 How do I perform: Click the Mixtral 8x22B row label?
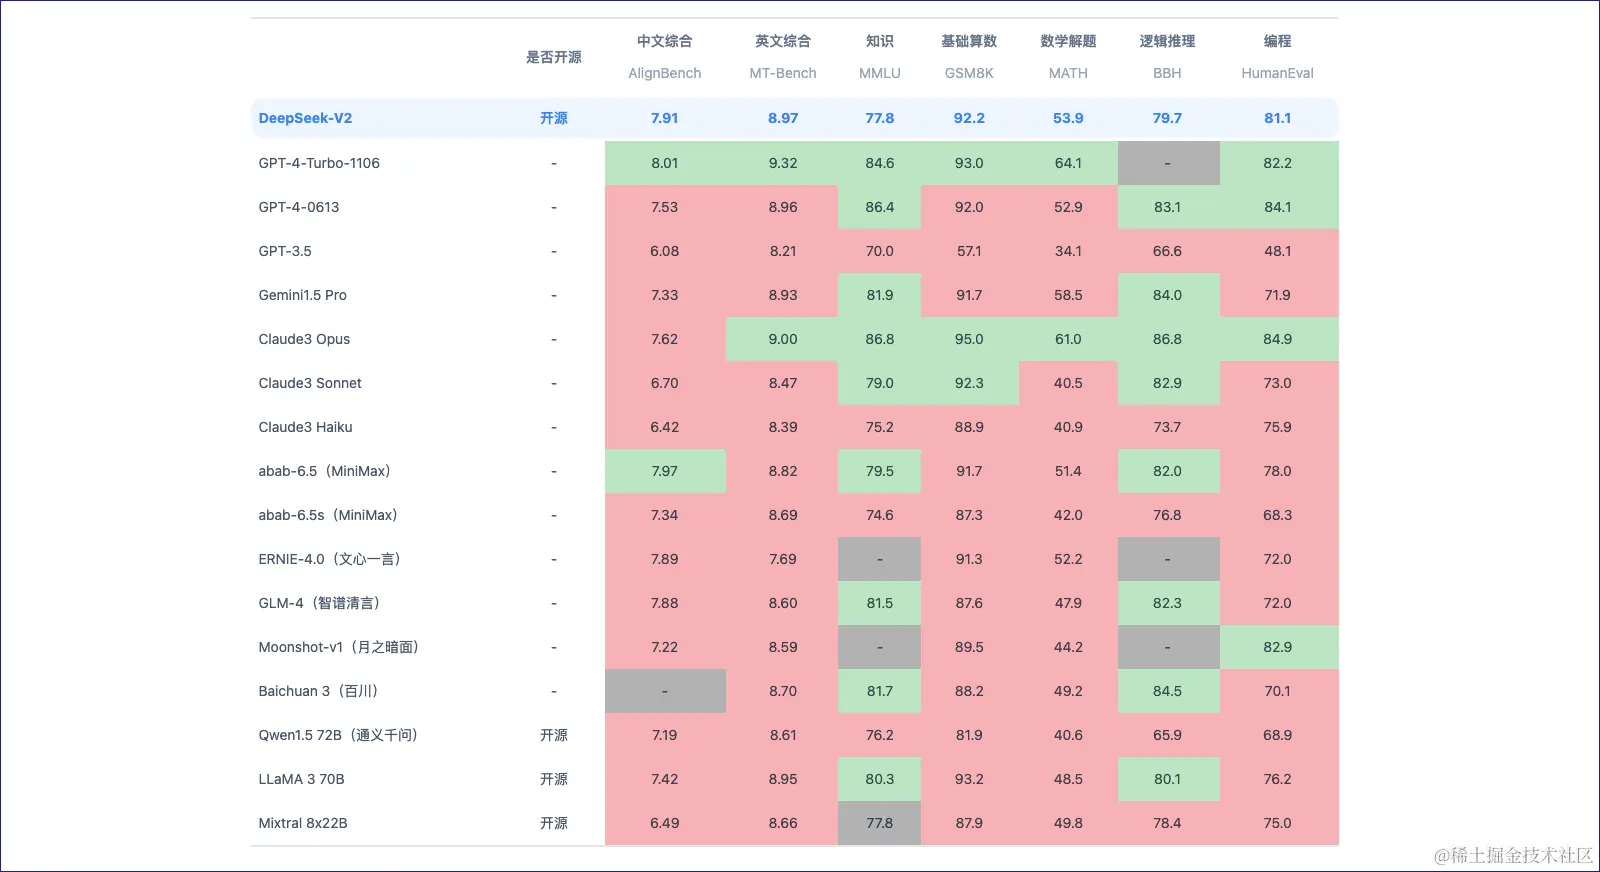pyautogui.click(x=303, y=823)
